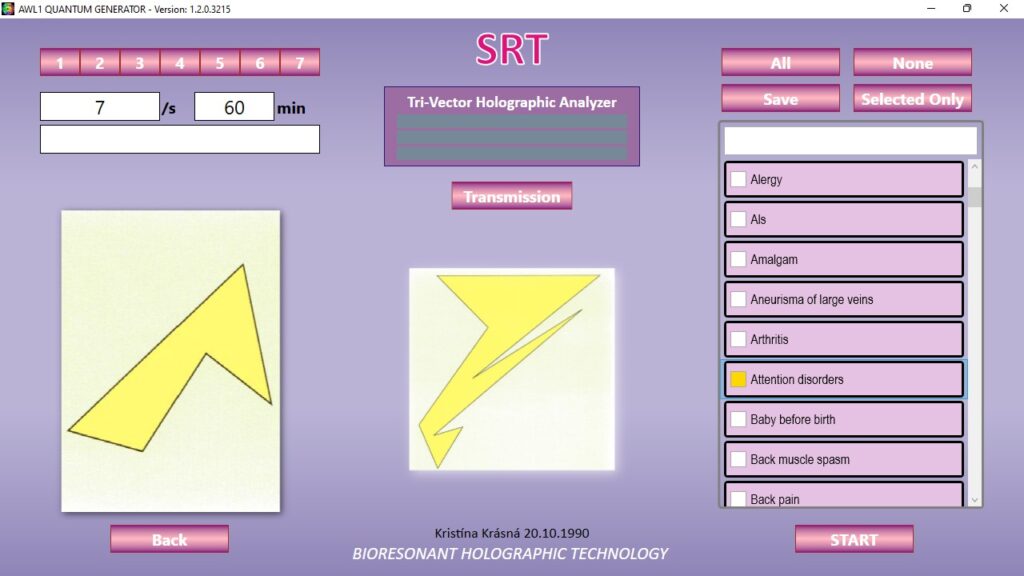Click the AWL1 Quantum Generator app icon
The image size is (1024, 576).
(9, 8)
